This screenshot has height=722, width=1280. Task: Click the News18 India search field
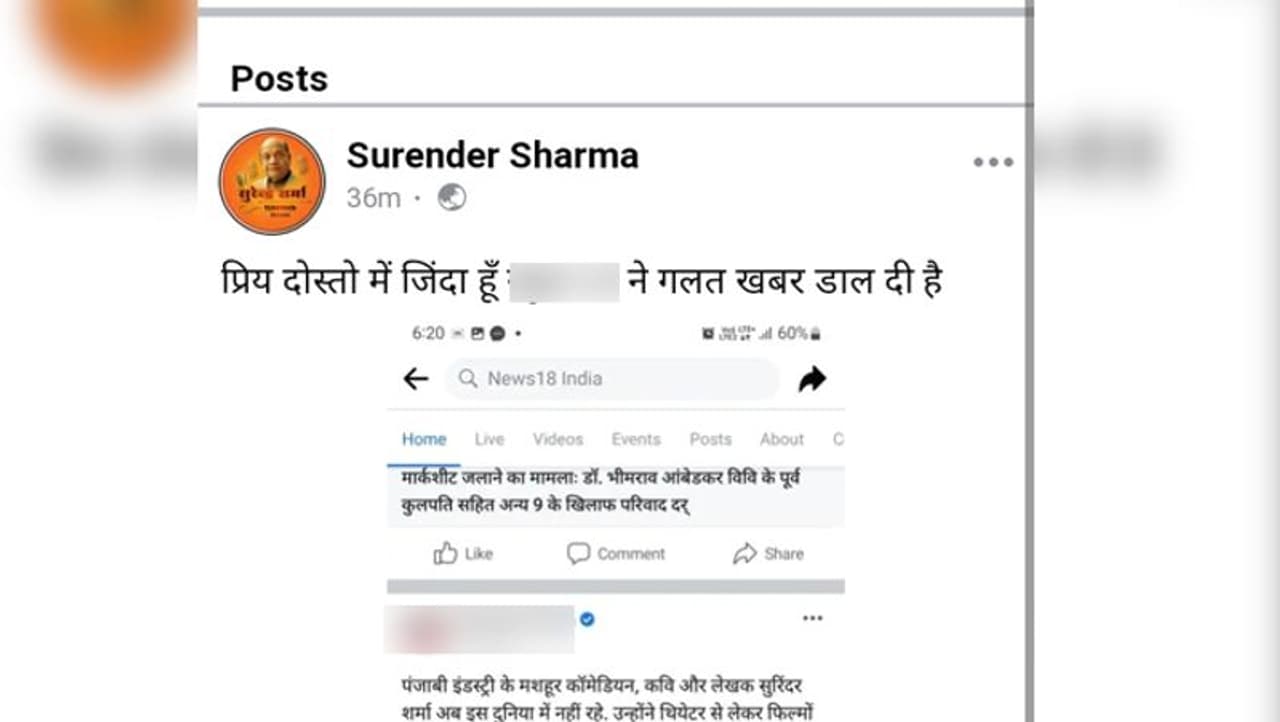tap(612, 379)
